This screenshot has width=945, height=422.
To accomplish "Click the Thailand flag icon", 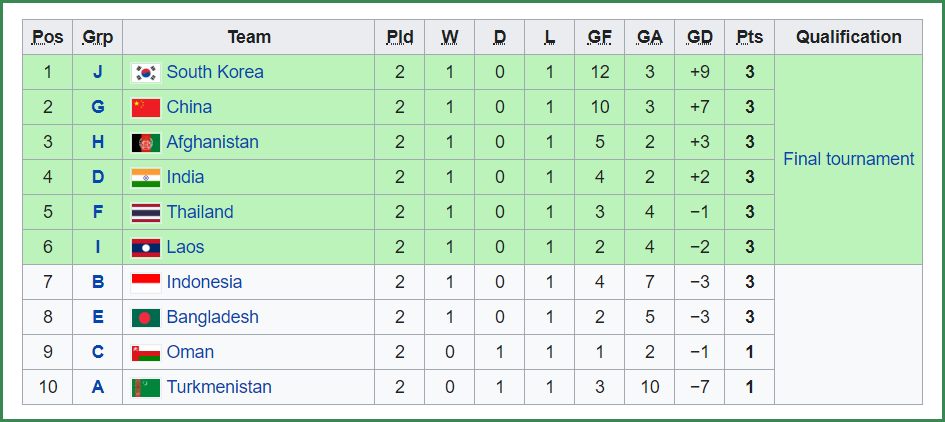I will click(x=146, y=212).
